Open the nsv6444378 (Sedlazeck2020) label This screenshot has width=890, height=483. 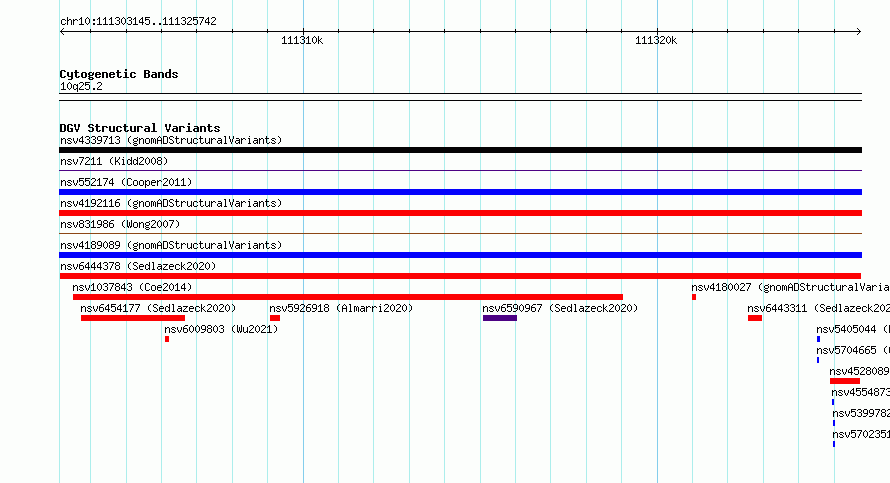138,266
